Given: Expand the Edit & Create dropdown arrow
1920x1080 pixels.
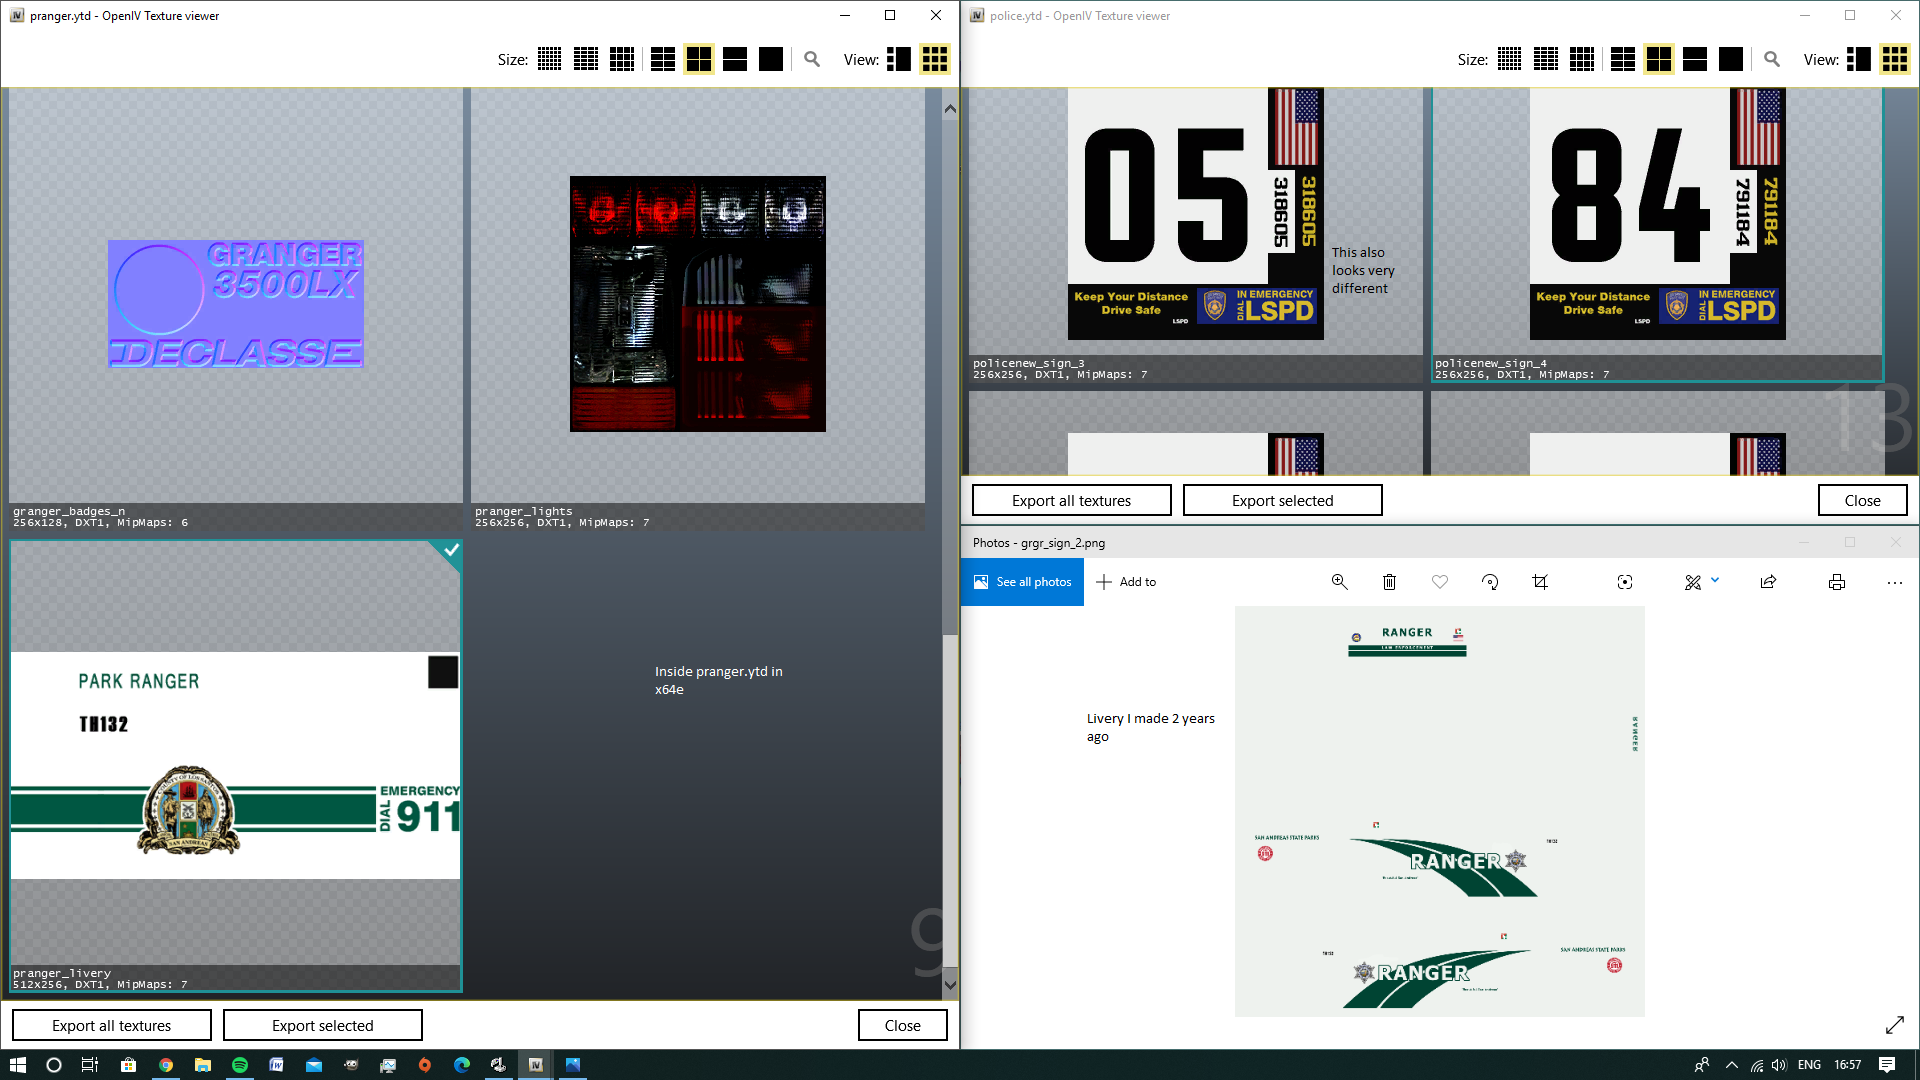Looking at the screenshot, I should [x=1715, y=580].
